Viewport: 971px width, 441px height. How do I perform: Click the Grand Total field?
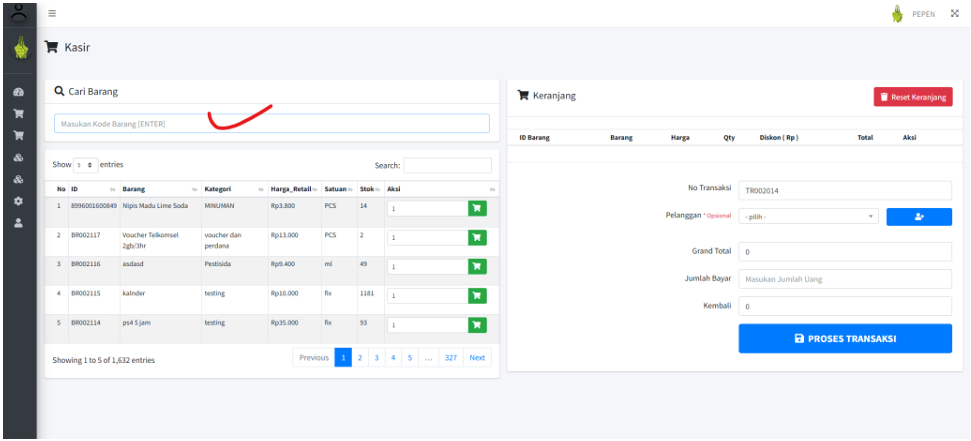[x=845, y=252]
